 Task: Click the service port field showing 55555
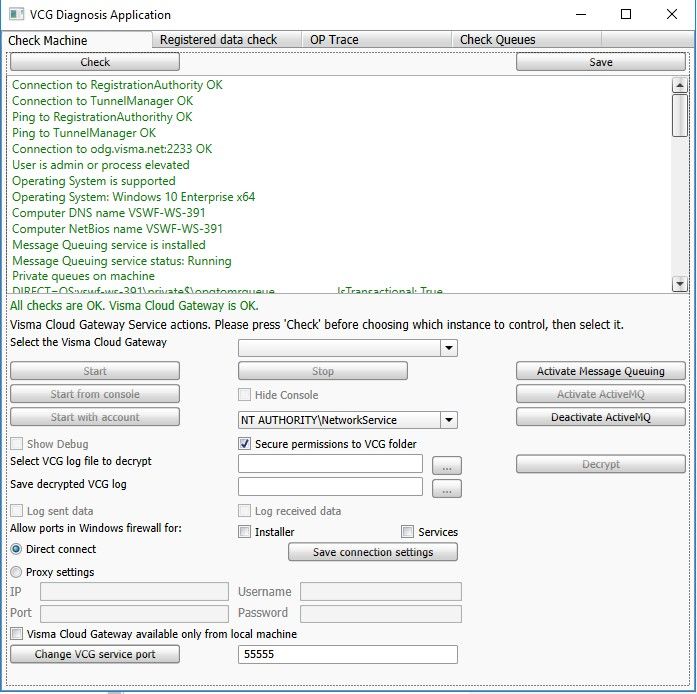coord(348,654)
